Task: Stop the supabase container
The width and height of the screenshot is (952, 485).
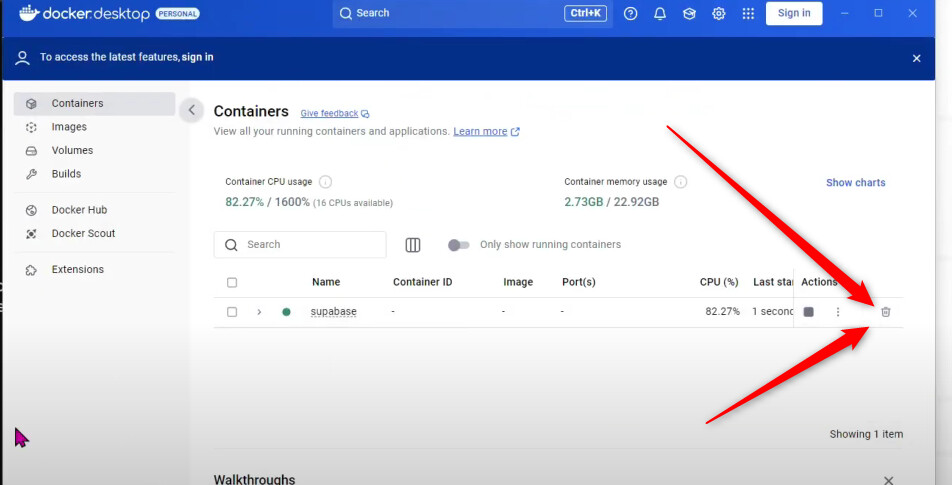Action: [809, 312]
